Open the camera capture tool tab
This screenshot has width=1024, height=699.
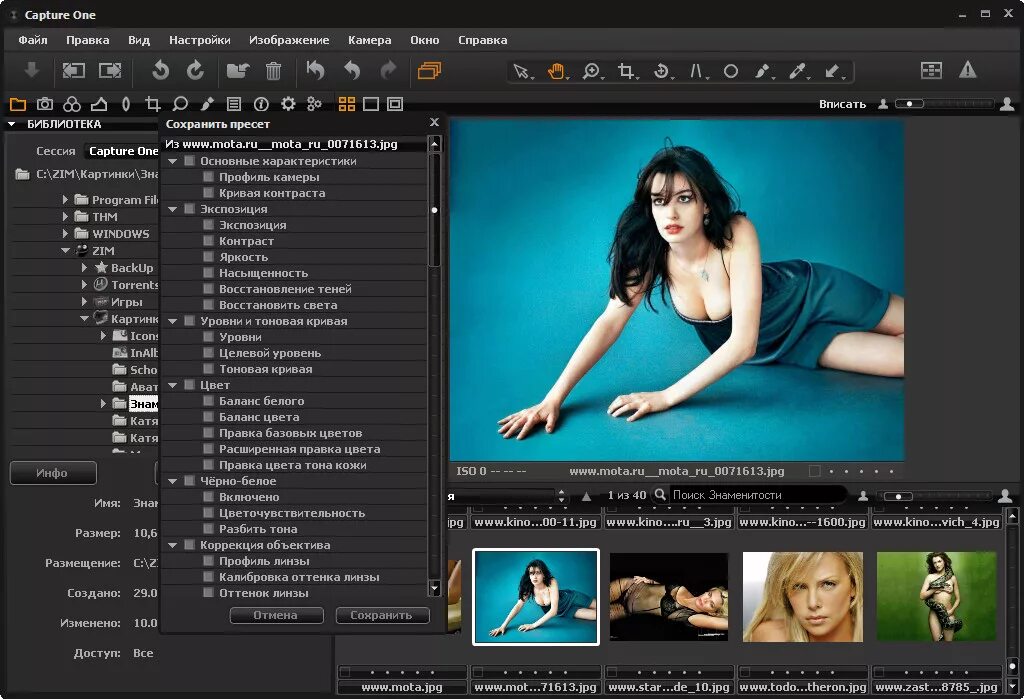point(44,104)
